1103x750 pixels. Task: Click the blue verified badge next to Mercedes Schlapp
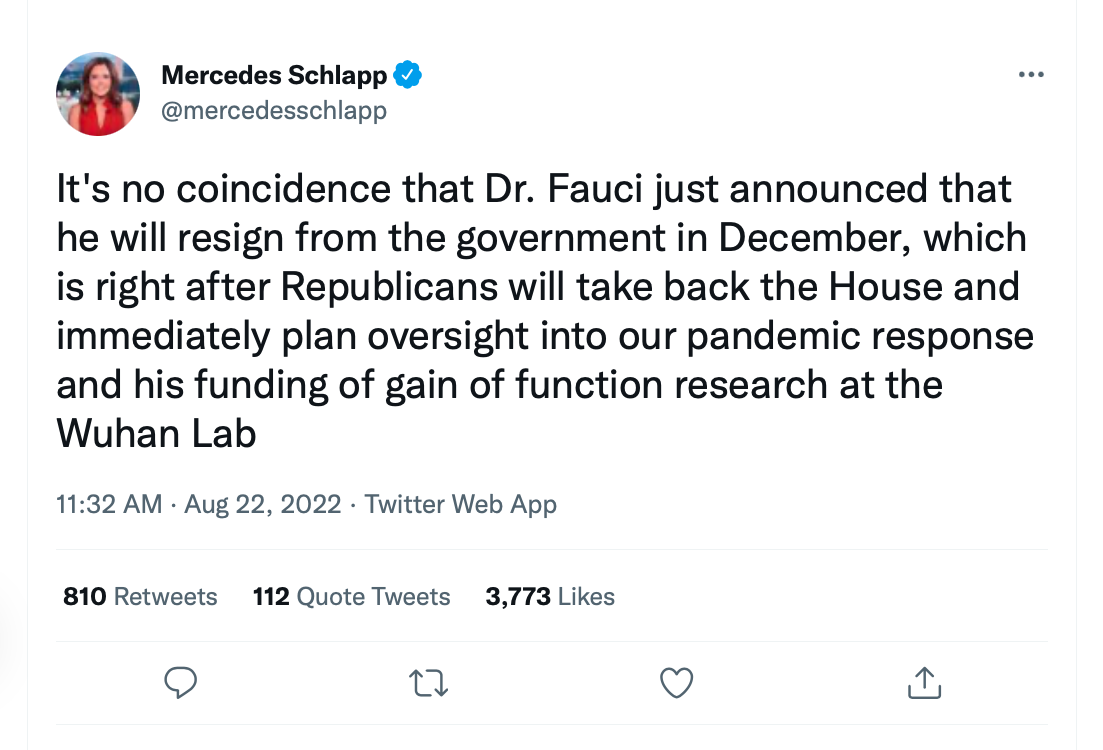tap(408, 74)
